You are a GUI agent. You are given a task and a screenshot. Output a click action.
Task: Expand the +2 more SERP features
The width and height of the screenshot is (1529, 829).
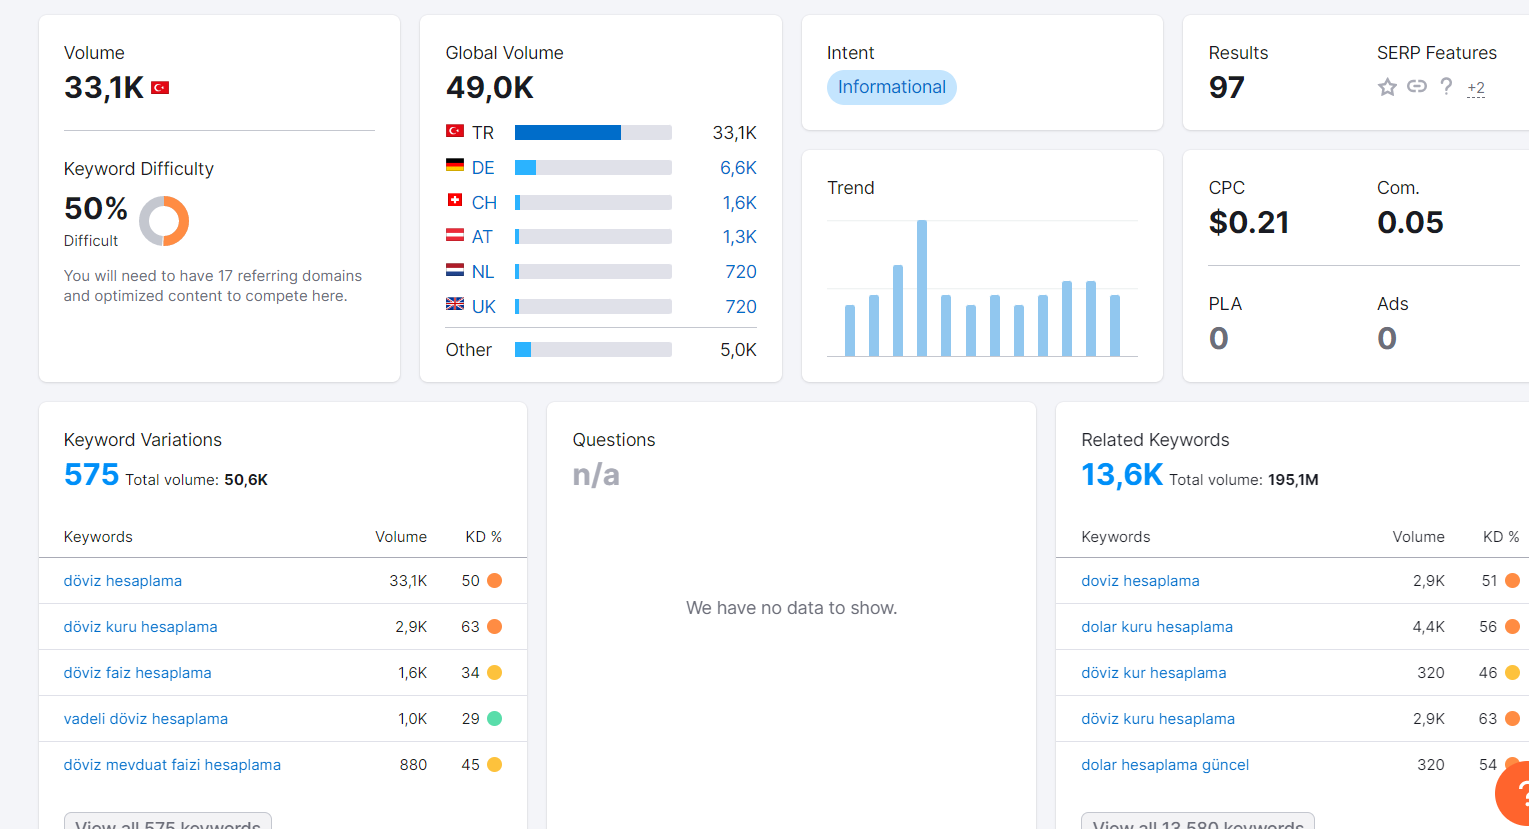[x=1476, y=88]
